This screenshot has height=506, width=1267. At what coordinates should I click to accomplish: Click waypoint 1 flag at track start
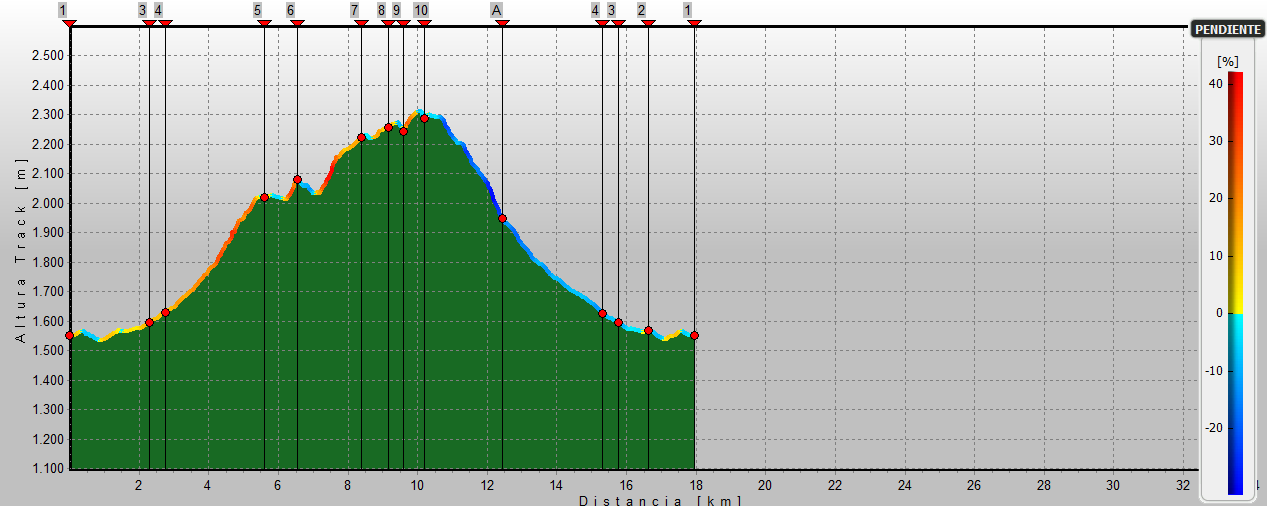click(63, 10)
